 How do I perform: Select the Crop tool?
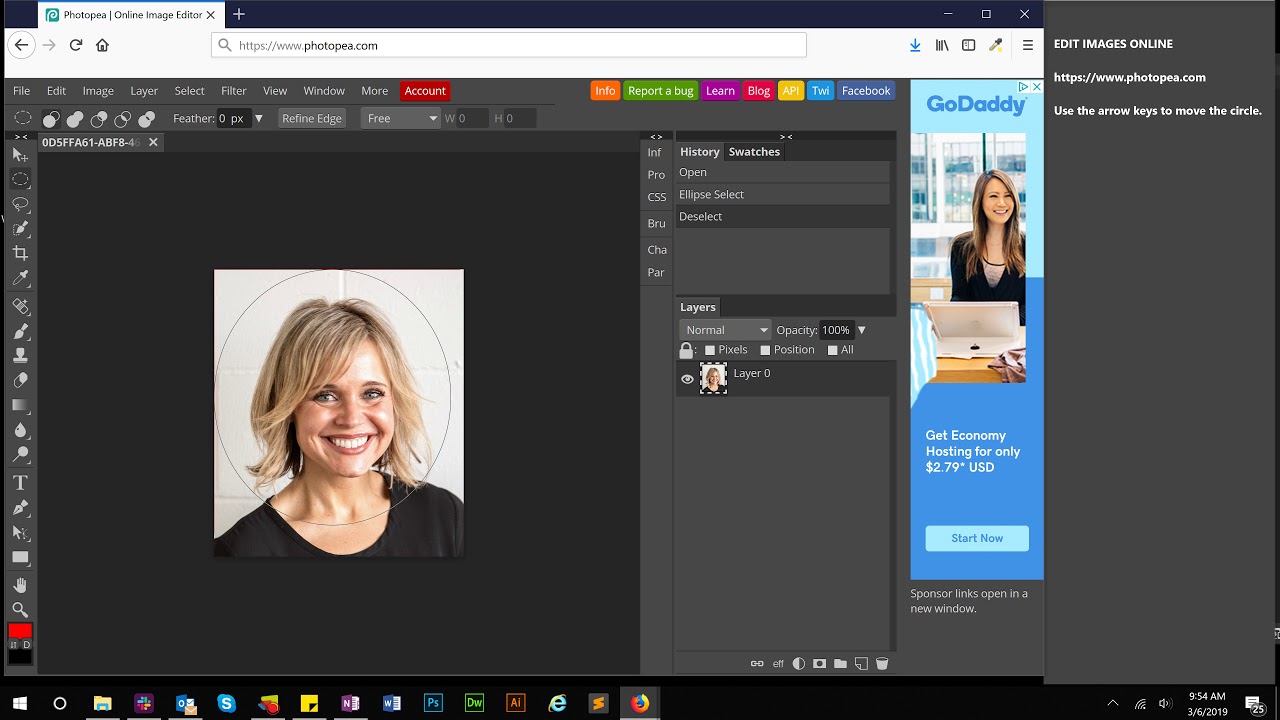20,254
